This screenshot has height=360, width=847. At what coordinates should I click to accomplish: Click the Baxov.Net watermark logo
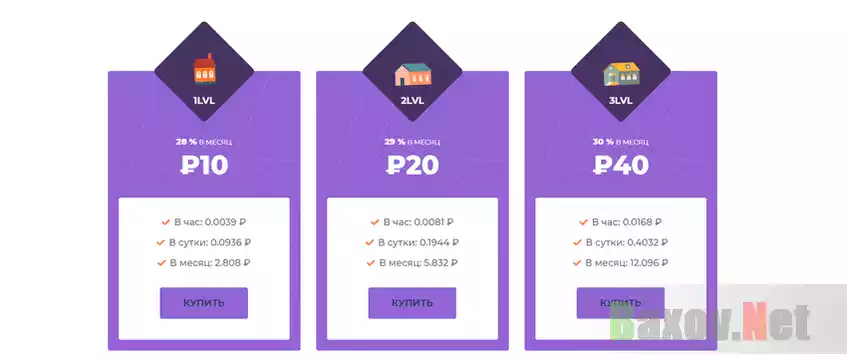click(710, 323)
